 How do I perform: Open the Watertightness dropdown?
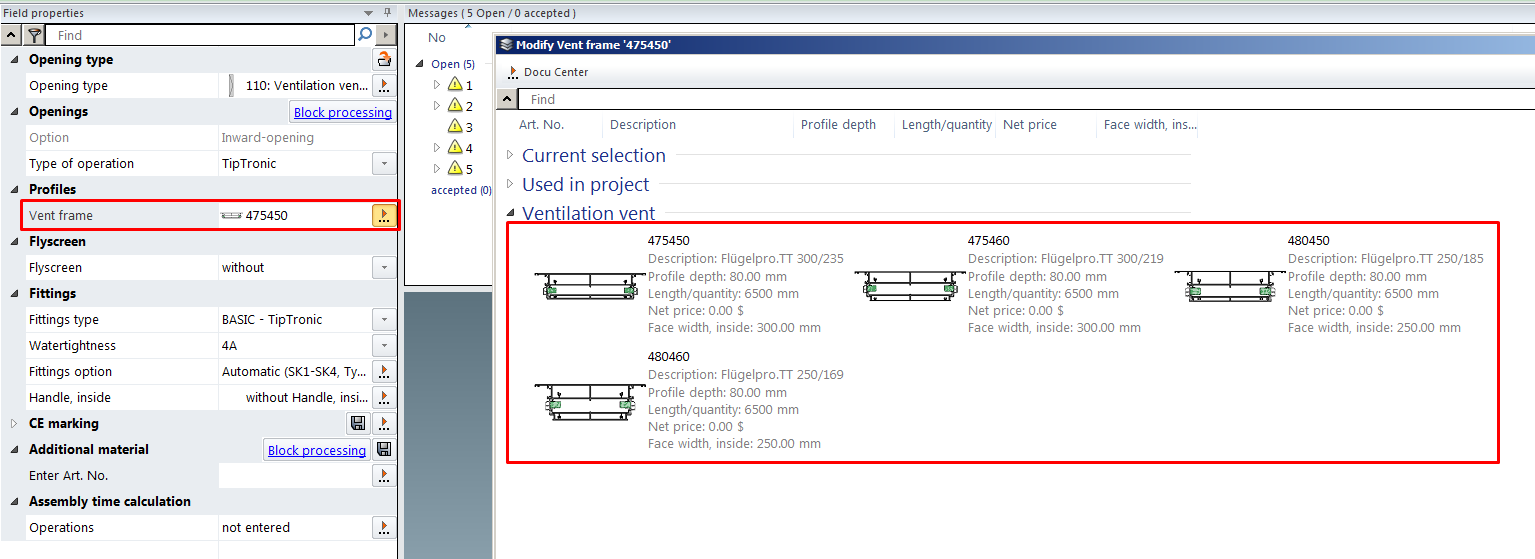pos(384,346)
